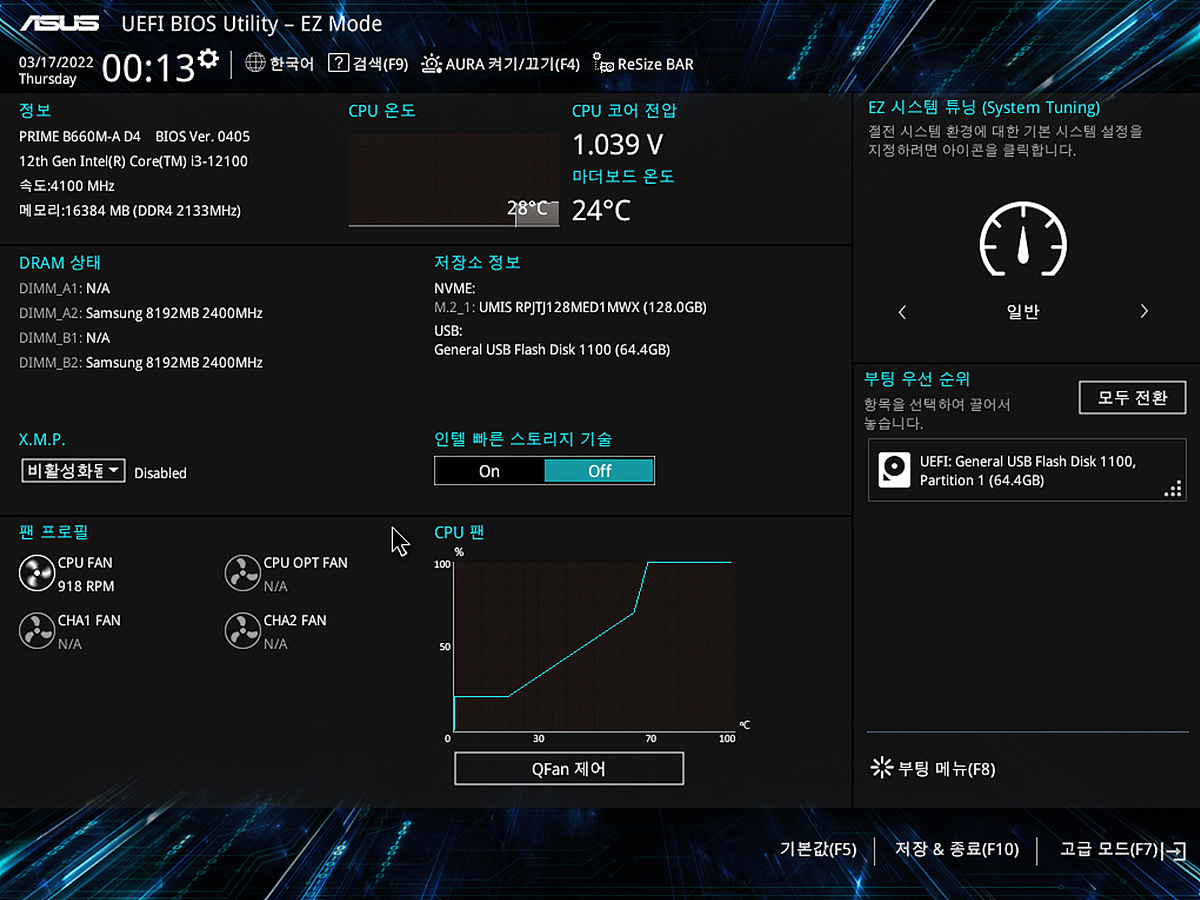Open the X.M.P. 비활성화됨 dropdown
The image size is (1200, 900).
point(73,471)
